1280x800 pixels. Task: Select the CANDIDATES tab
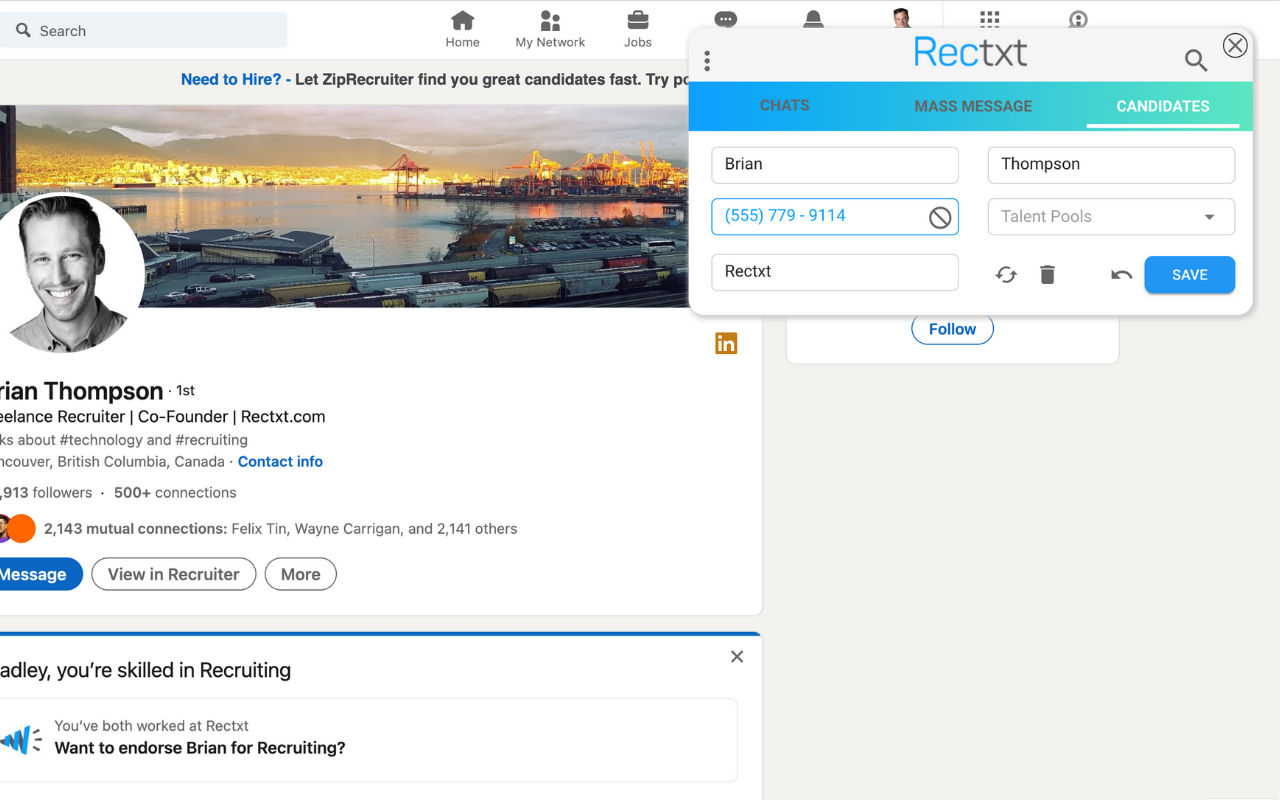1163,106
